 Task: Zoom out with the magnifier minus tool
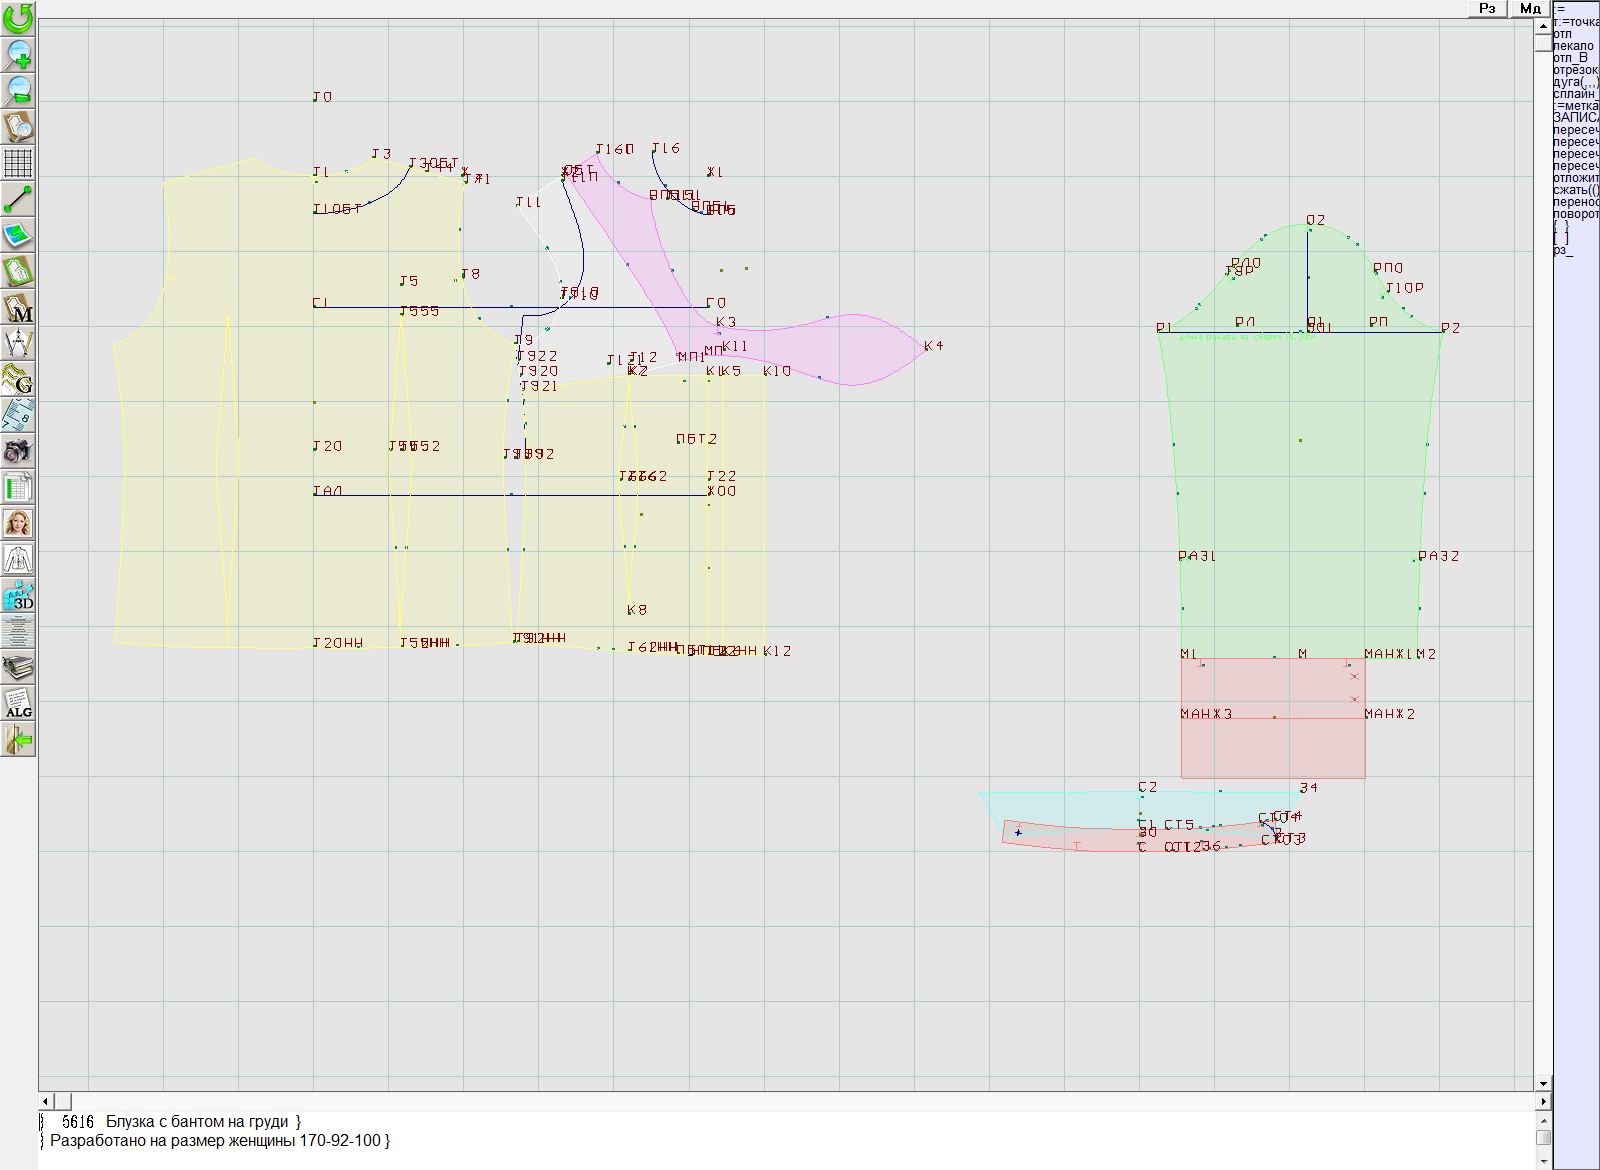click(x=18, y=90)
